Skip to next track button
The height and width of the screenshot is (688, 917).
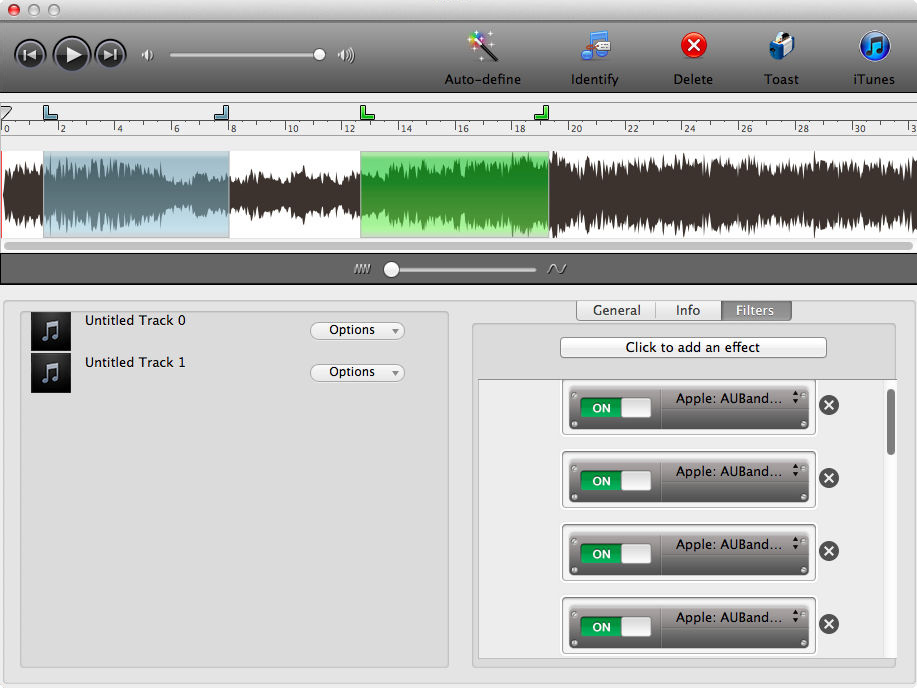pos(111,54)
